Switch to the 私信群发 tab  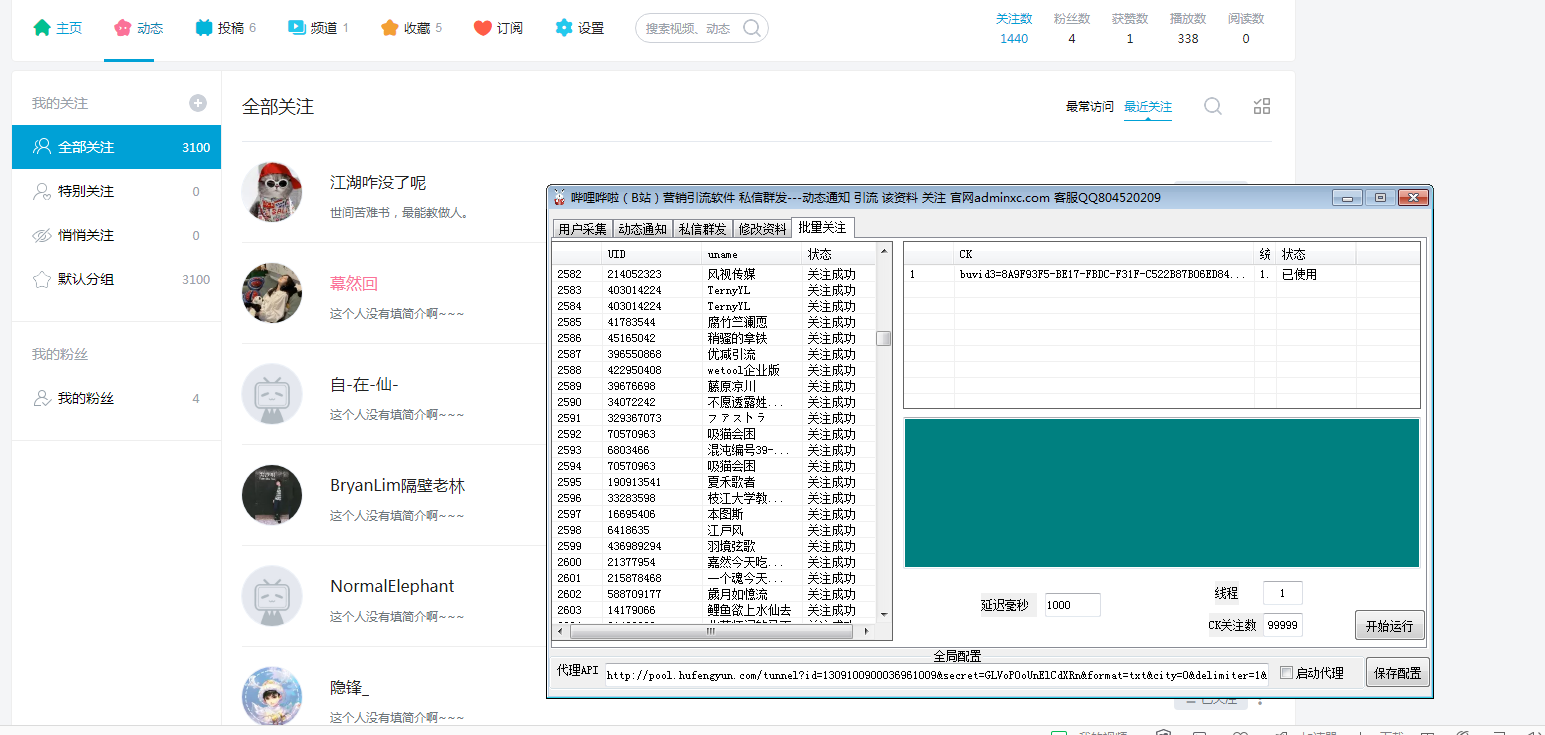point(703,229)
